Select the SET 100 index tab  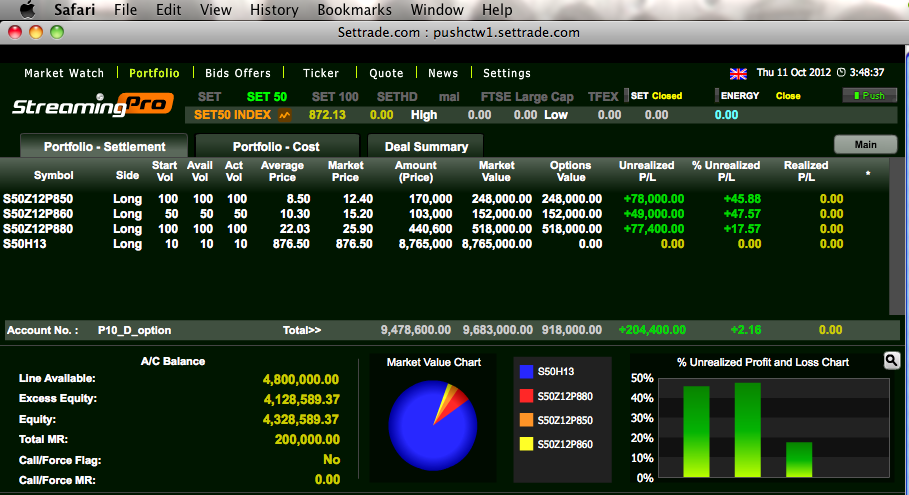click(x=335, y=97)
